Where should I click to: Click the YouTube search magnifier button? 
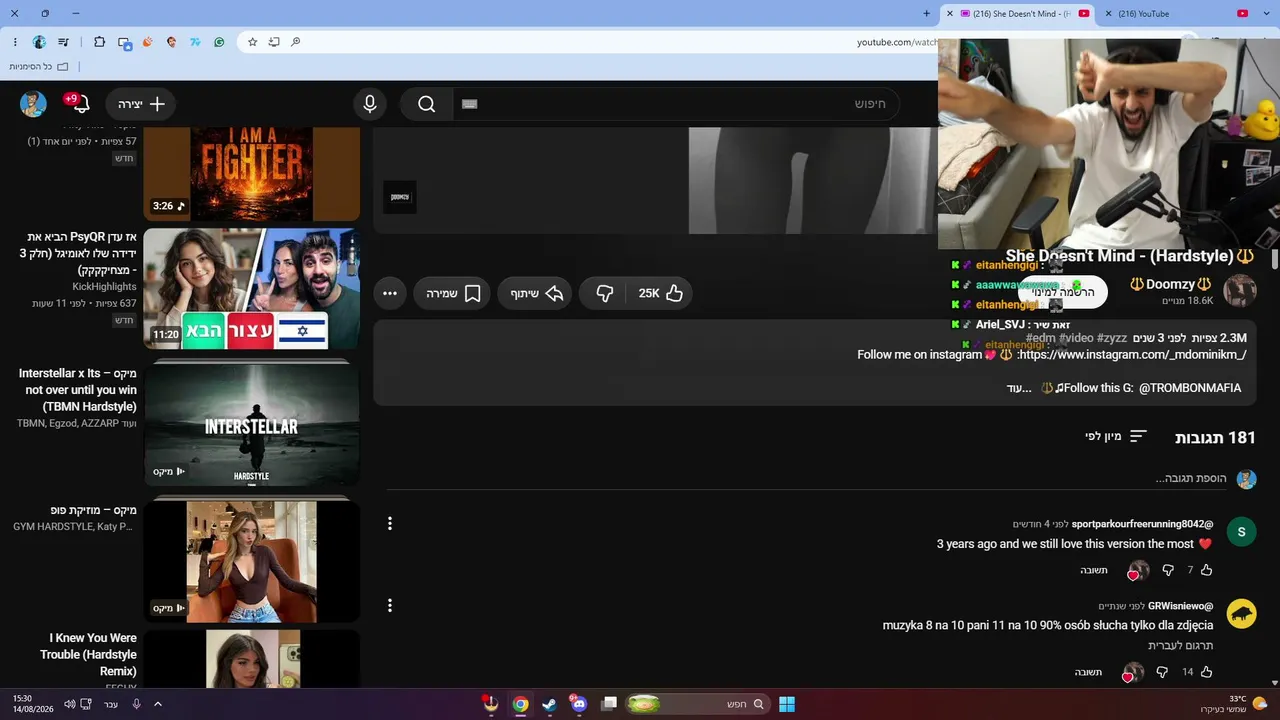427,104
